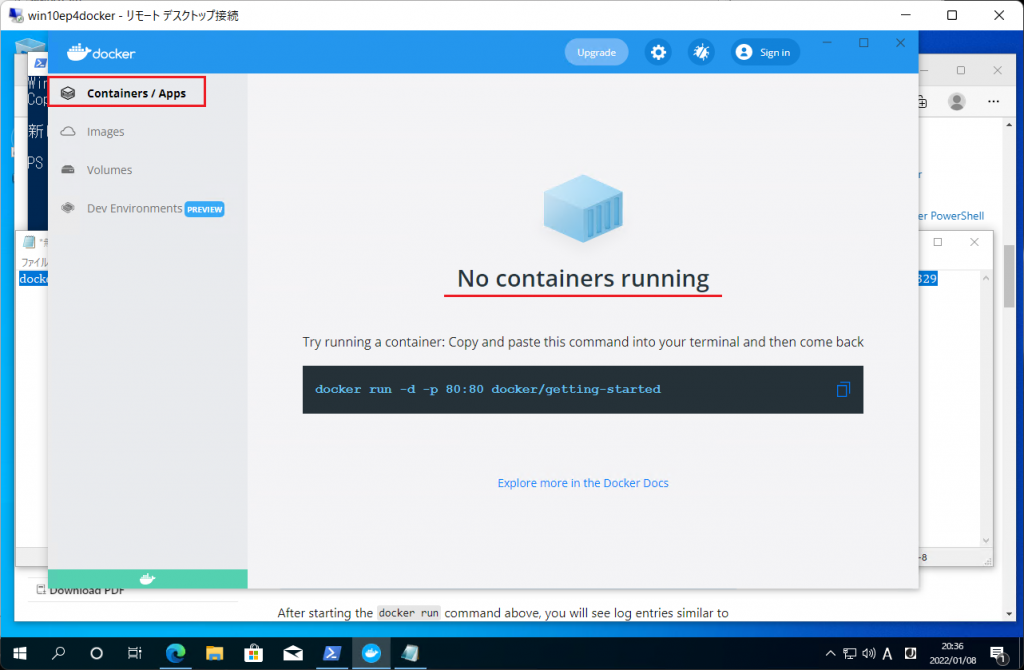The height and width of the screenshot is (670, 1024).
Task: Open the Images section
Action: [105, 131]
